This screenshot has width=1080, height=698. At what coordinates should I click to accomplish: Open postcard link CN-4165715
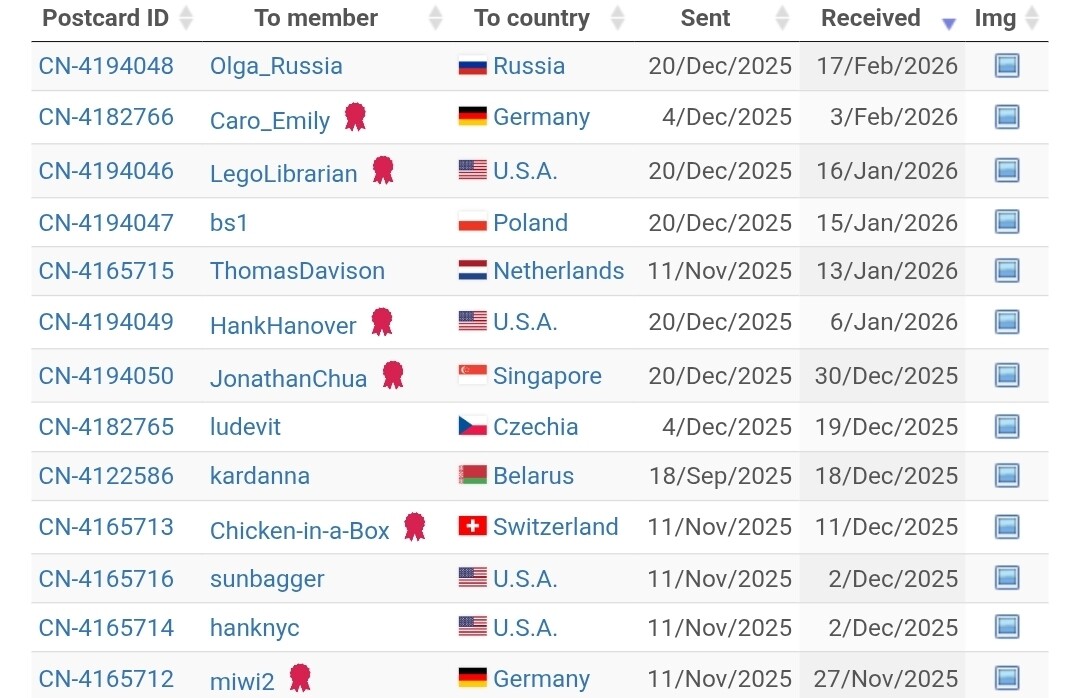(106, 271)
